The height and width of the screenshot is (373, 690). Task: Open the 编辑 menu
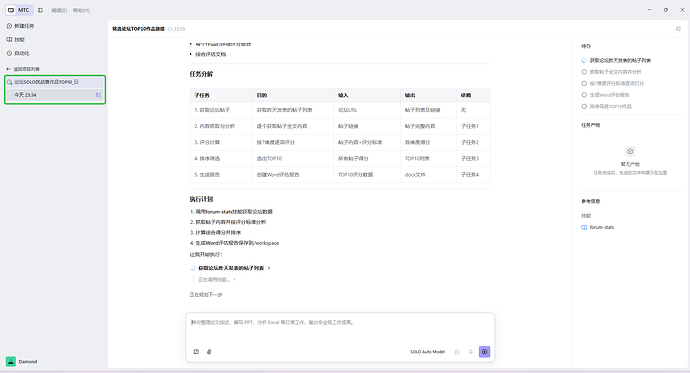(x=59, y=10)
